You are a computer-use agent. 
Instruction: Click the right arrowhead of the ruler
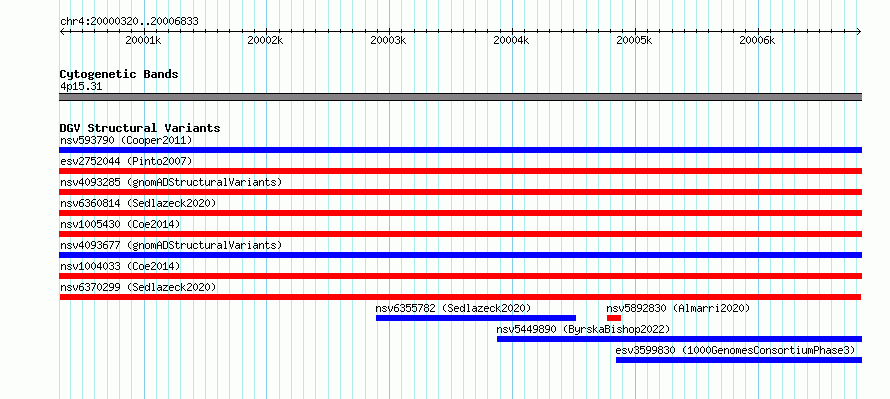859,32
